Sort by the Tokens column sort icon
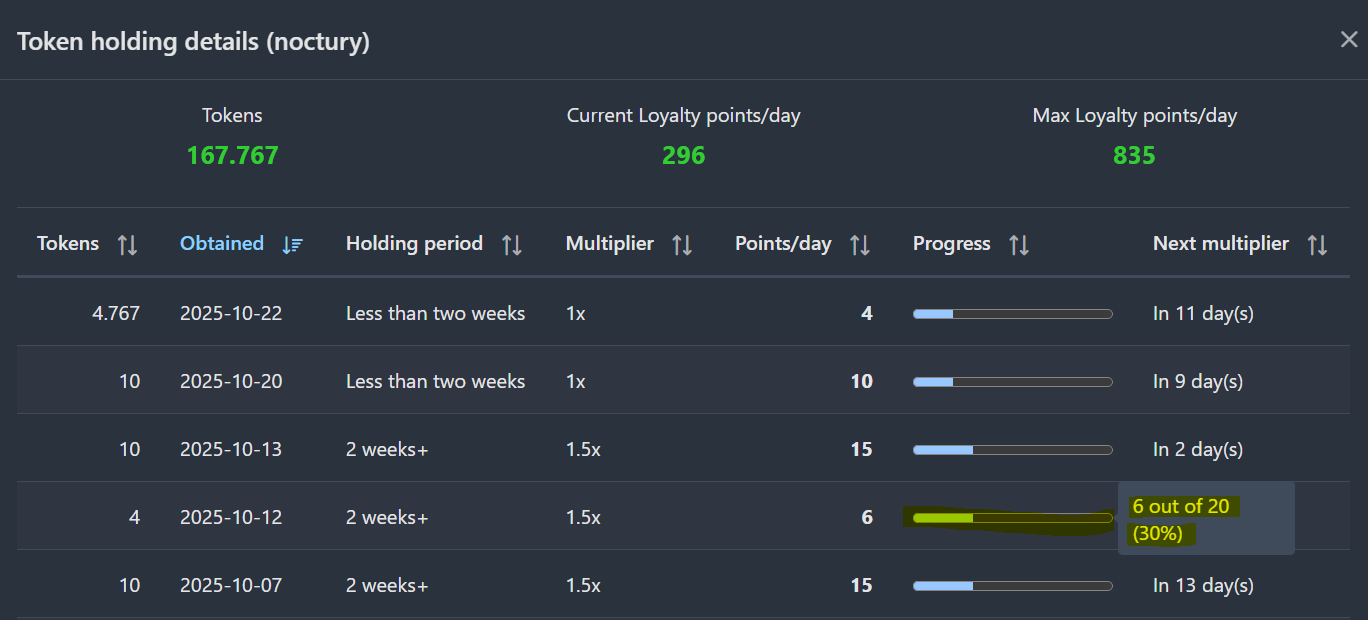The height and width of the screenshot is (620, 1368). [127, 245]
